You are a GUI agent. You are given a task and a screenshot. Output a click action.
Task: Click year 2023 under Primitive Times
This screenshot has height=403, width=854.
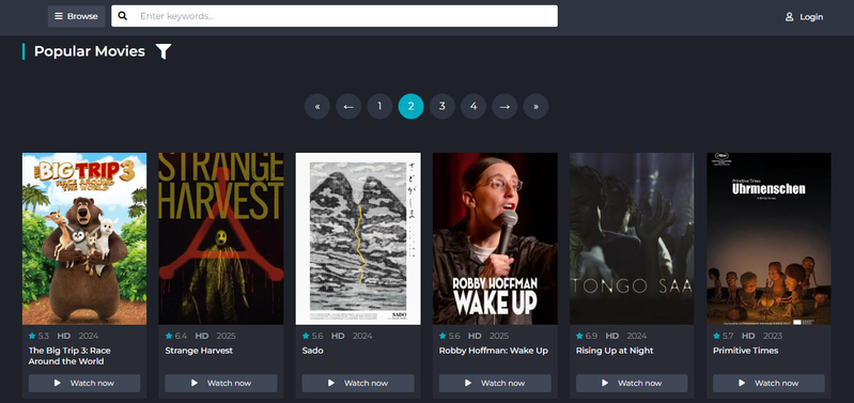(x=773, y=335)
